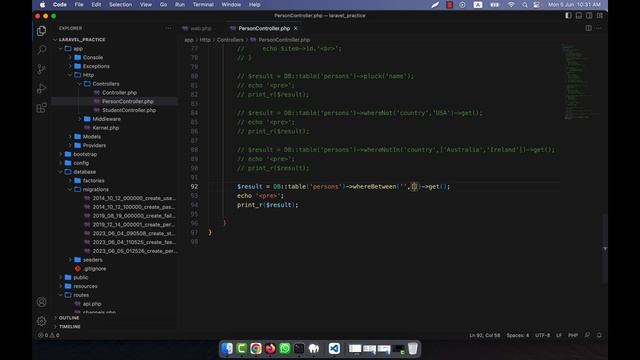
Task: Split the editor to the right
Action: [x=589, y=28]
